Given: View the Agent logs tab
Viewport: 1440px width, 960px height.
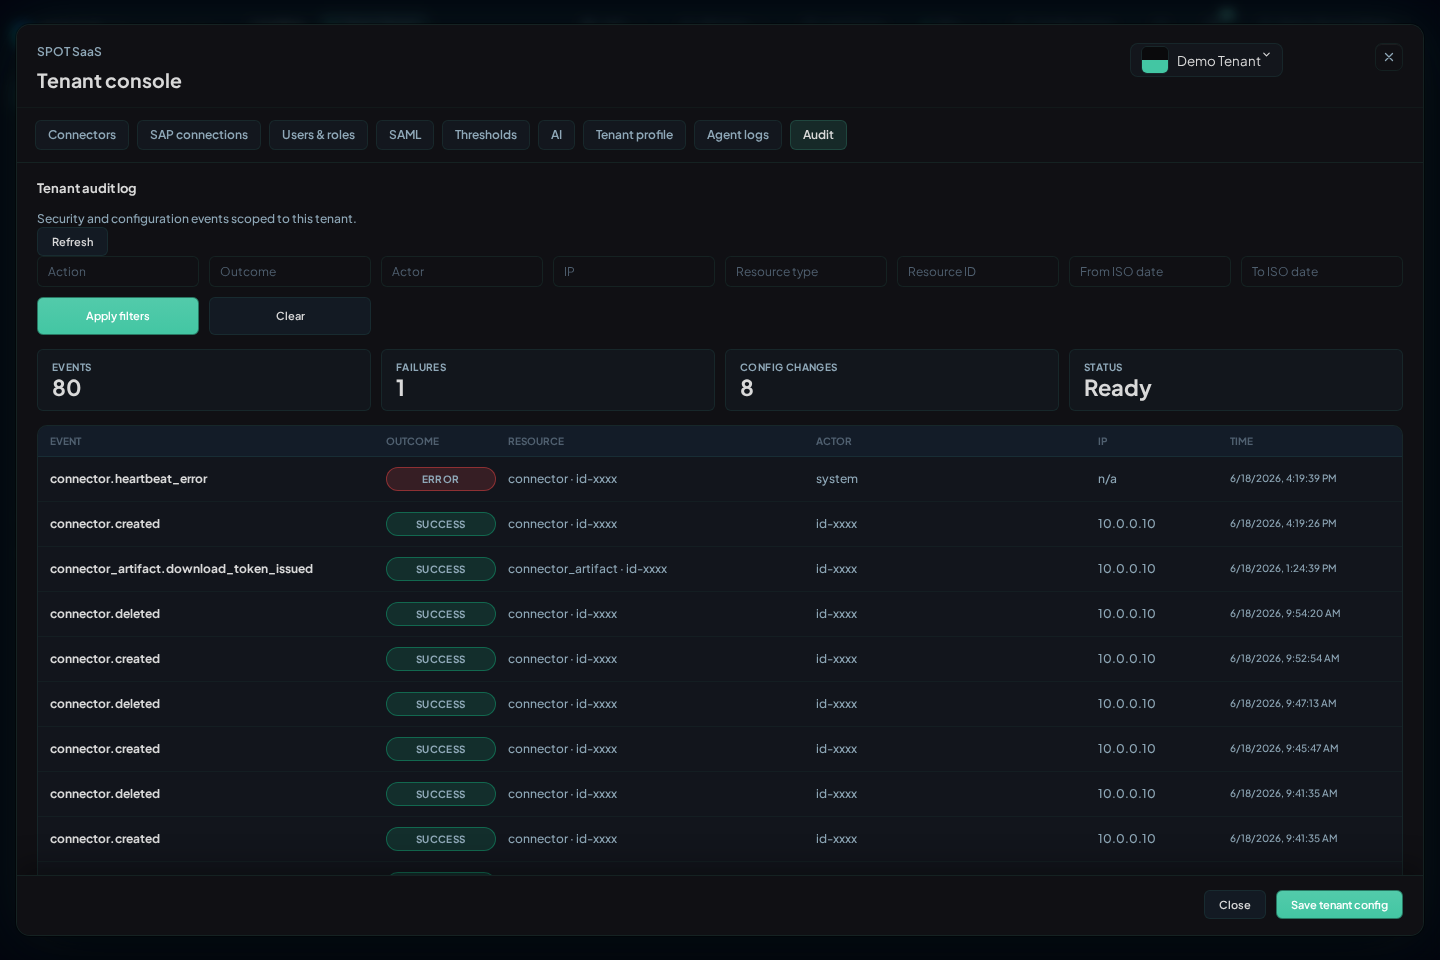Looking at the screenshot, I should 738,135.
